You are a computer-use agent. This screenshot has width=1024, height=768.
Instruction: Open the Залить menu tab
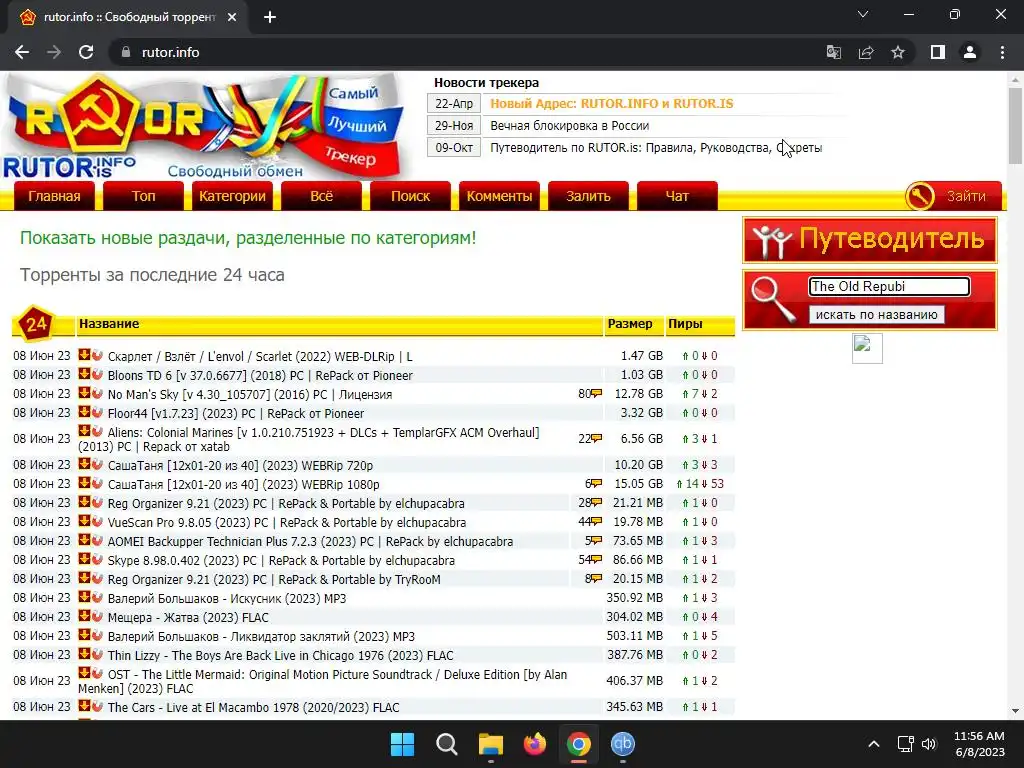[588, 196]
